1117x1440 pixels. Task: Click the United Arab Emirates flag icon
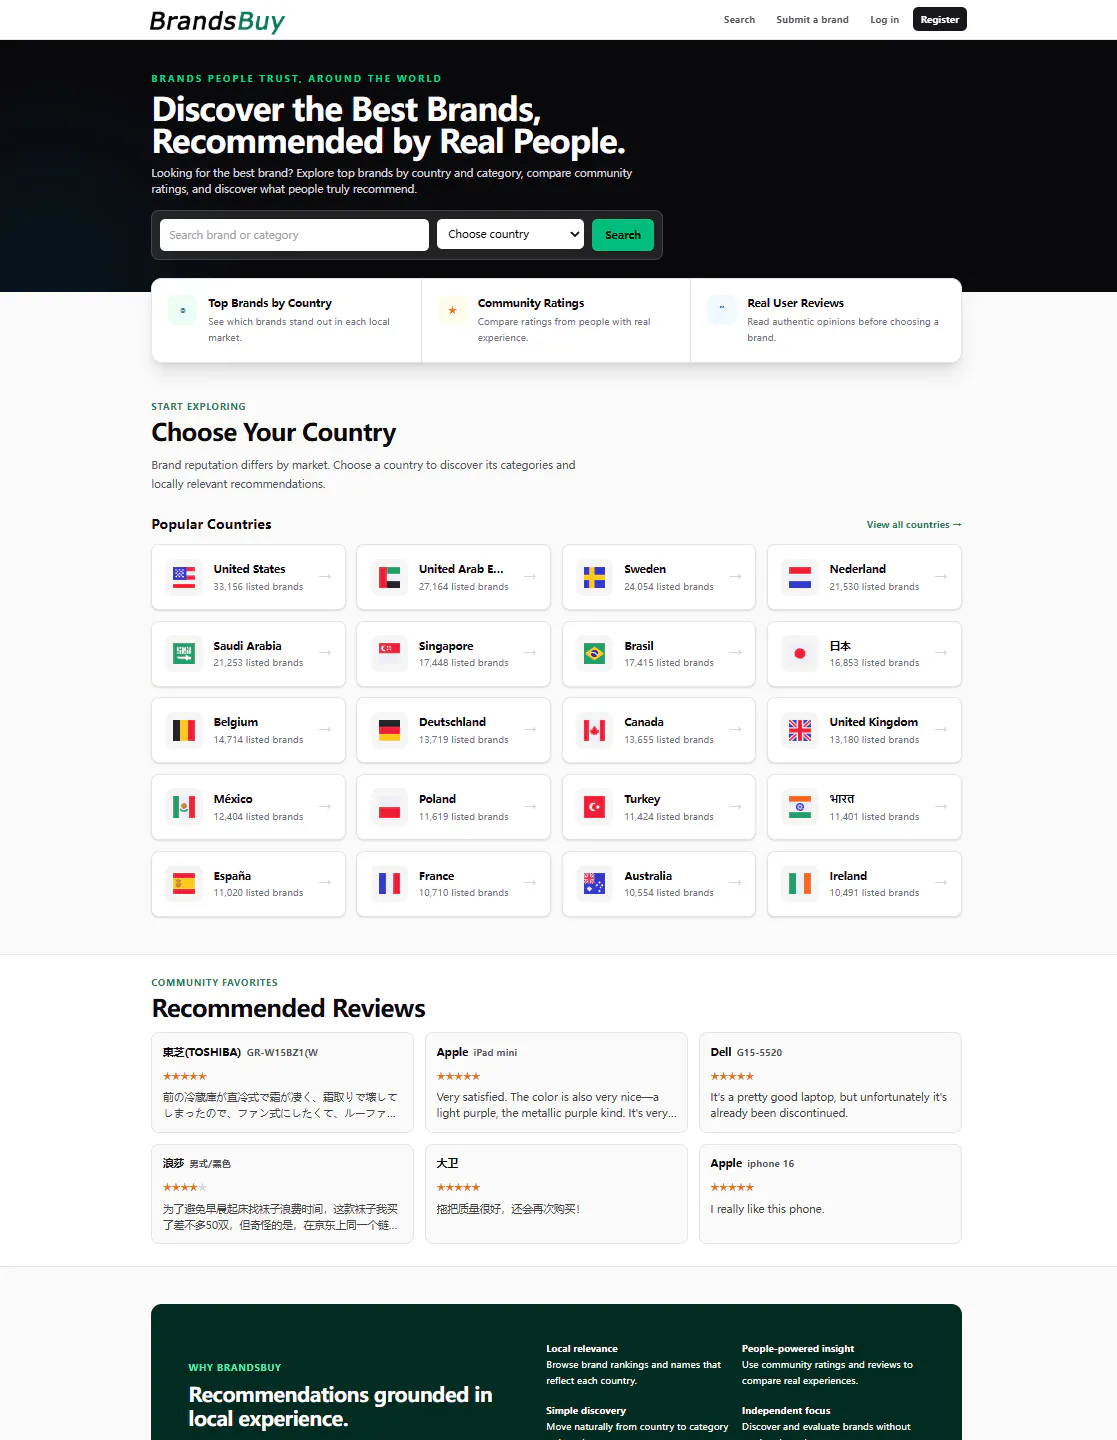pos(390,577)
